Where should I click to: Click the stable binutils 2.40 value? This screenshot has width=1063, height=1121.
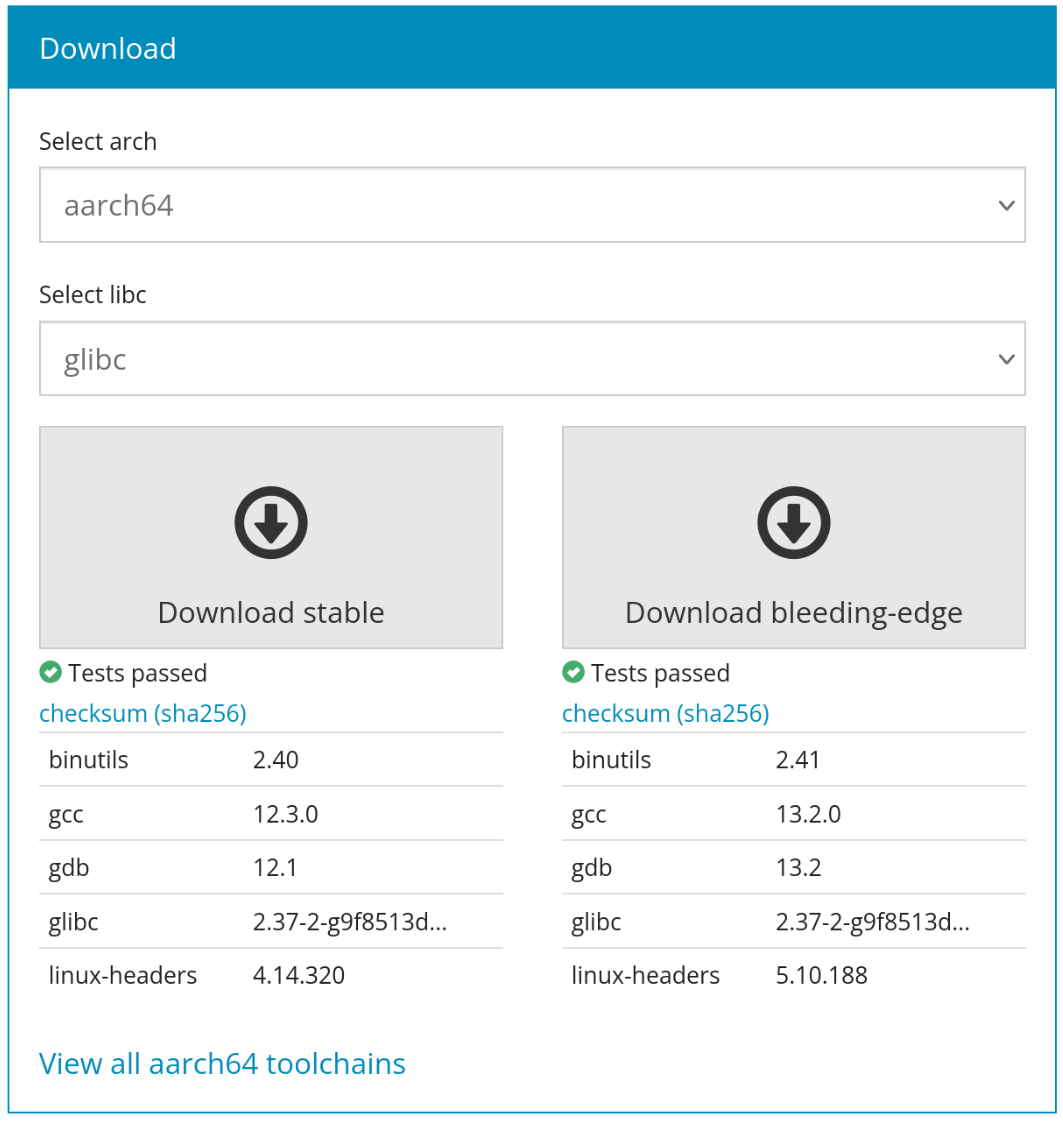click(276, 760)
